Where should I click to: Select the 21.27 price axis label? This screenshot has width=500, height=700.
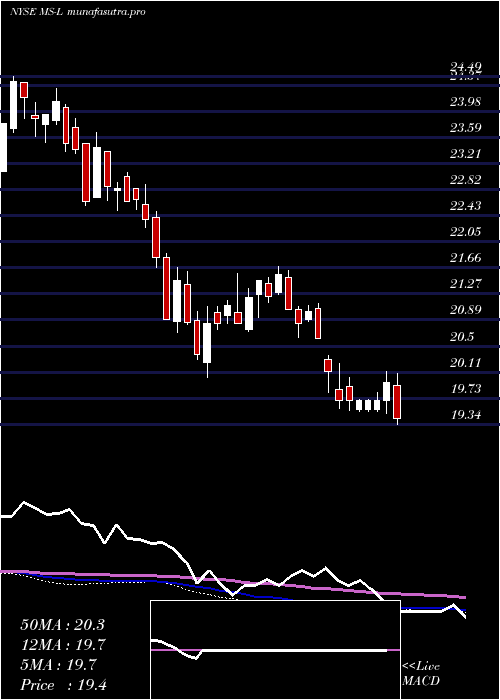[x=466, y=284]
